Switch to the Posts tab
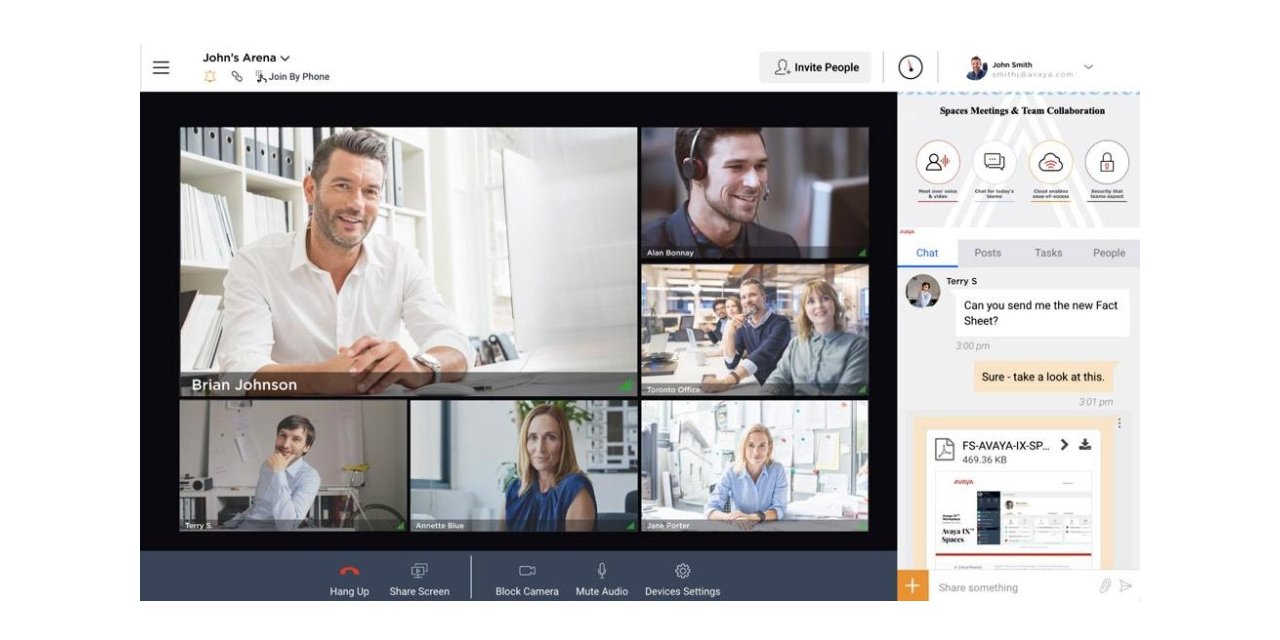Screen dimensions: 1280x640 click(987, 253)
